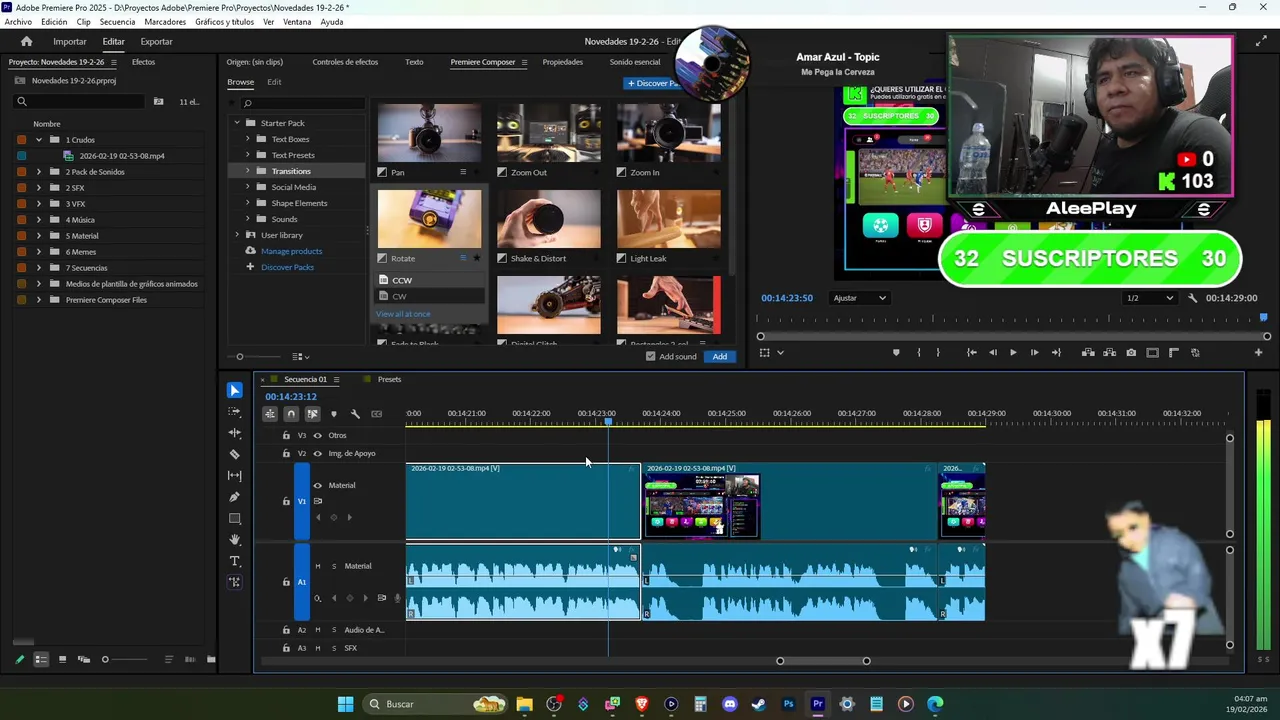Add a marker in the timeline

coord(334,414)
